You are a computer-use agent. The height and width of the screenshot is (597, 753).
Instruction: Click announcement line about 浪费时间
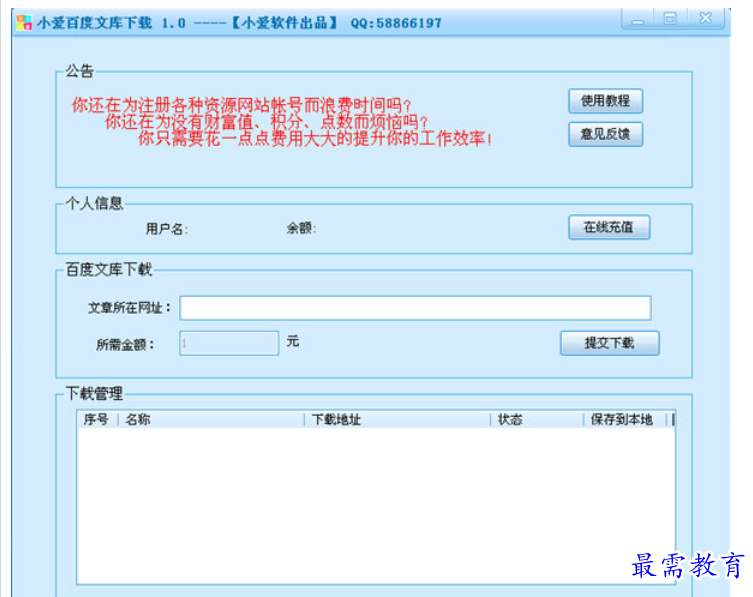click(x=242, y=105)
